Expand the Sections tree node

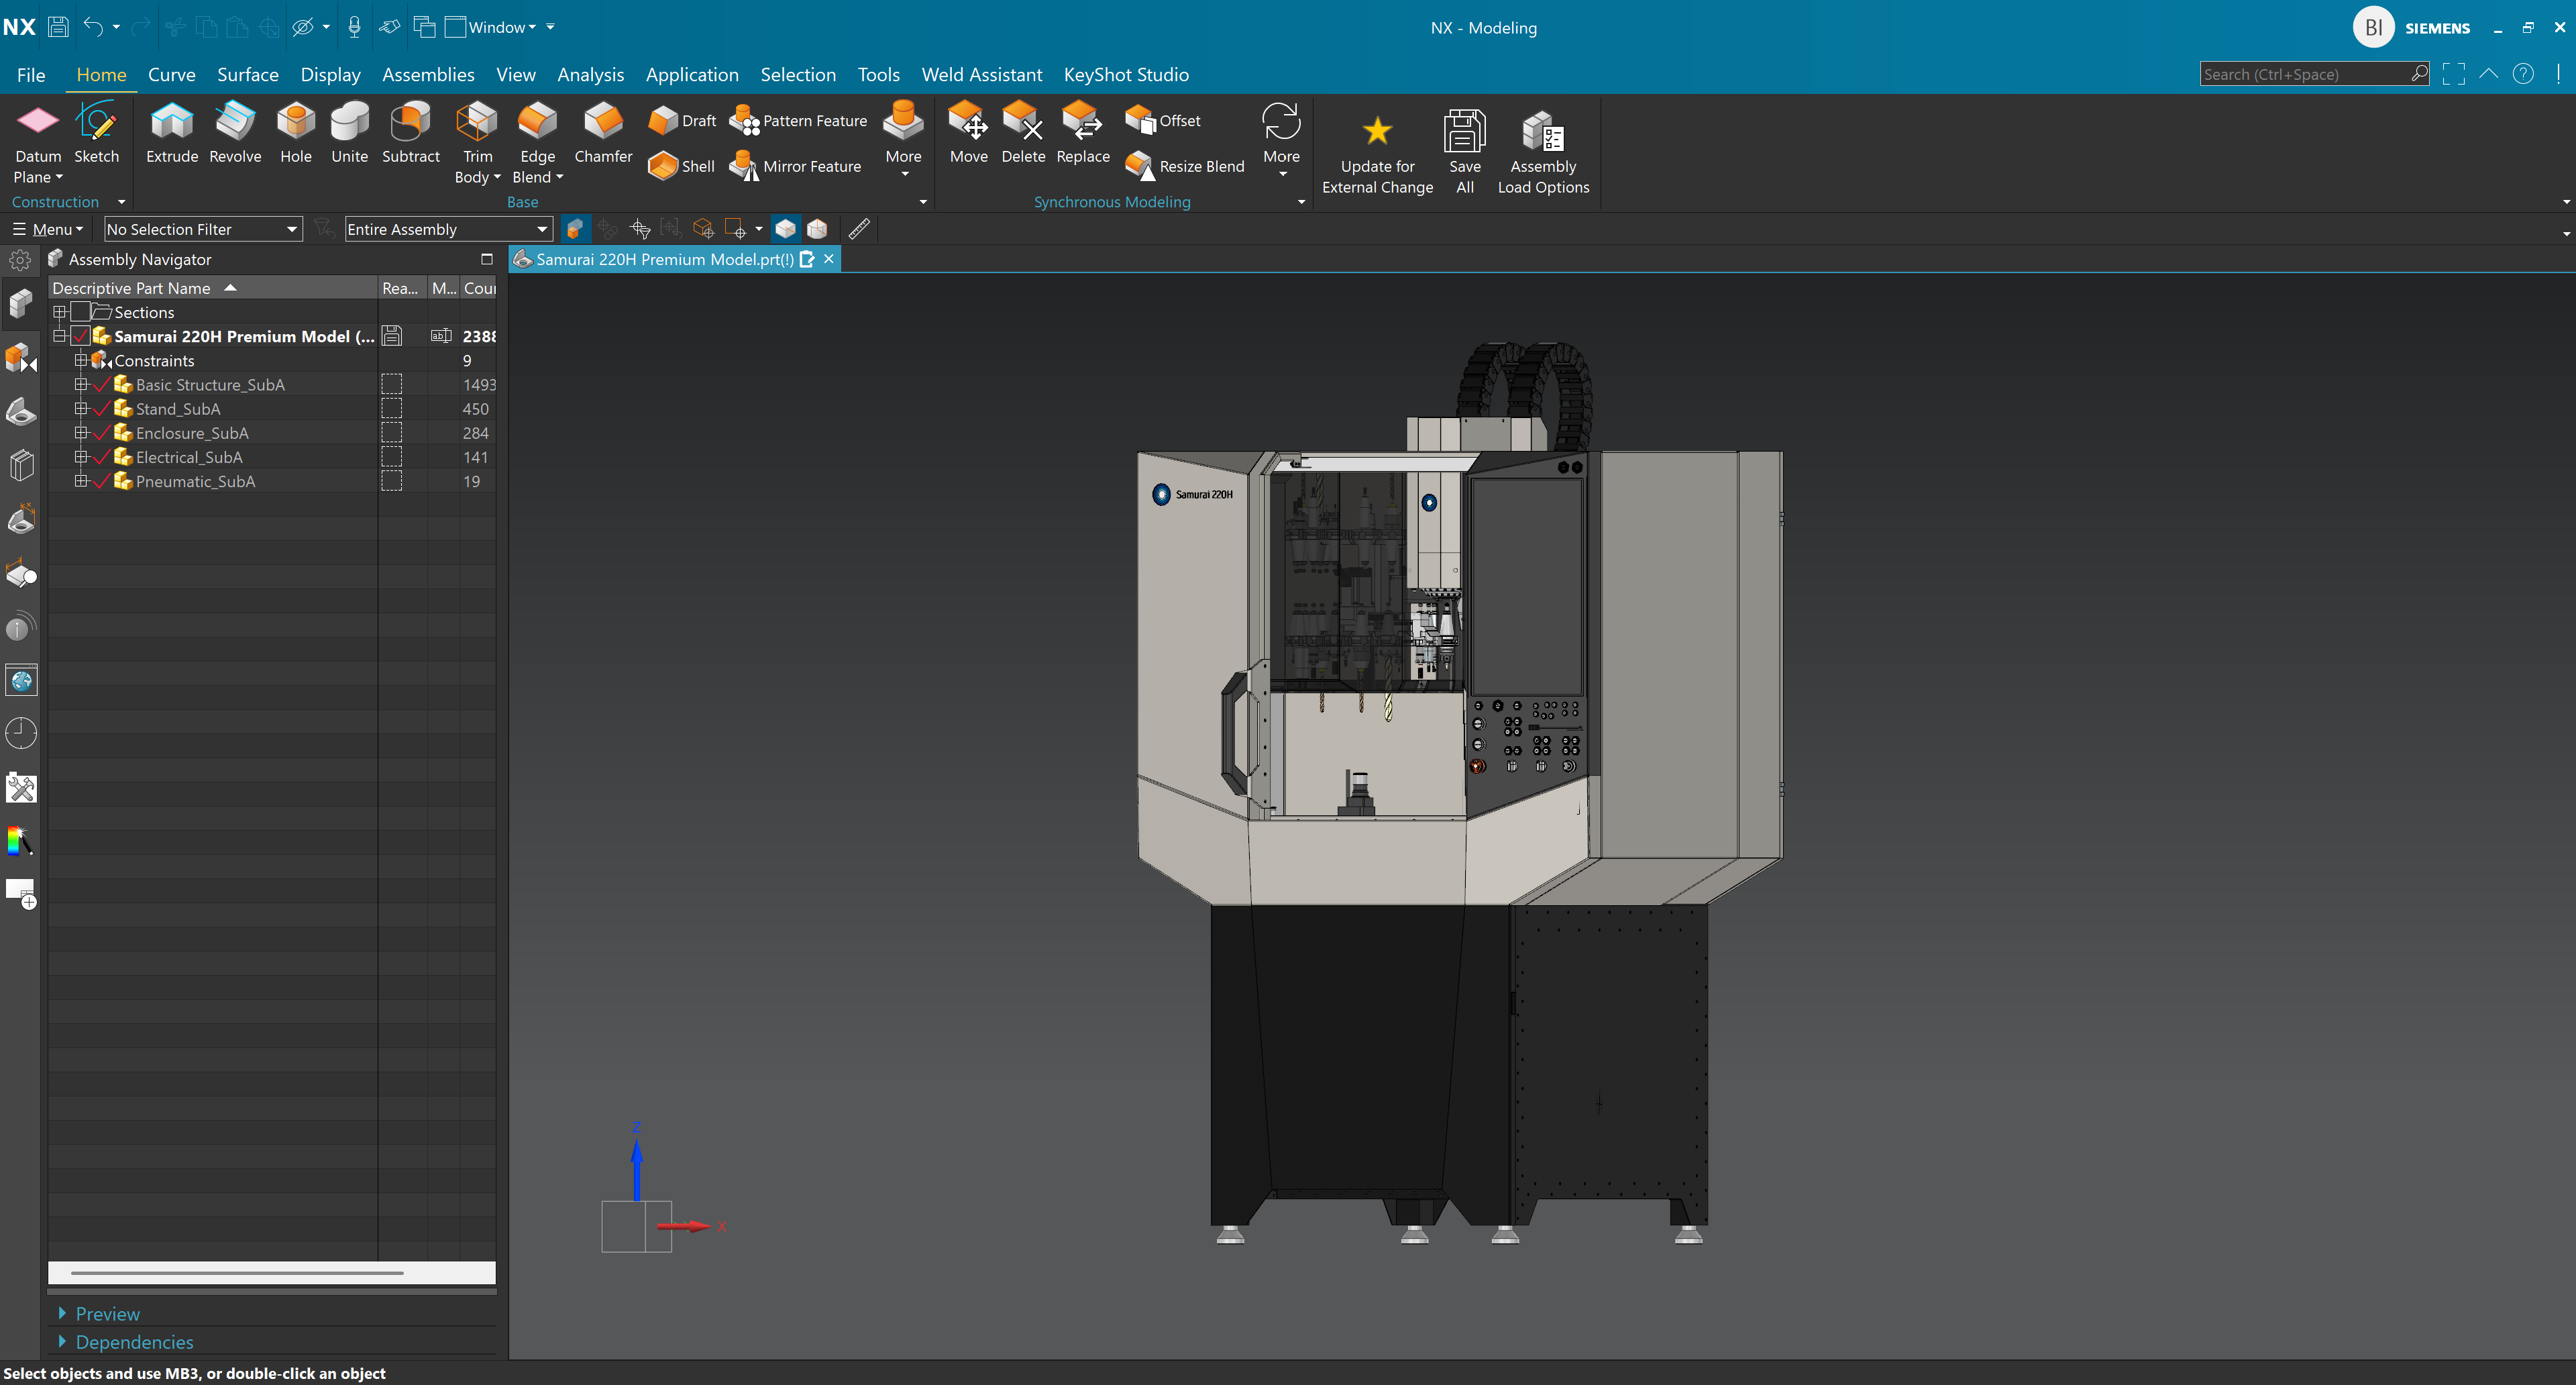[x=60, y=312]
